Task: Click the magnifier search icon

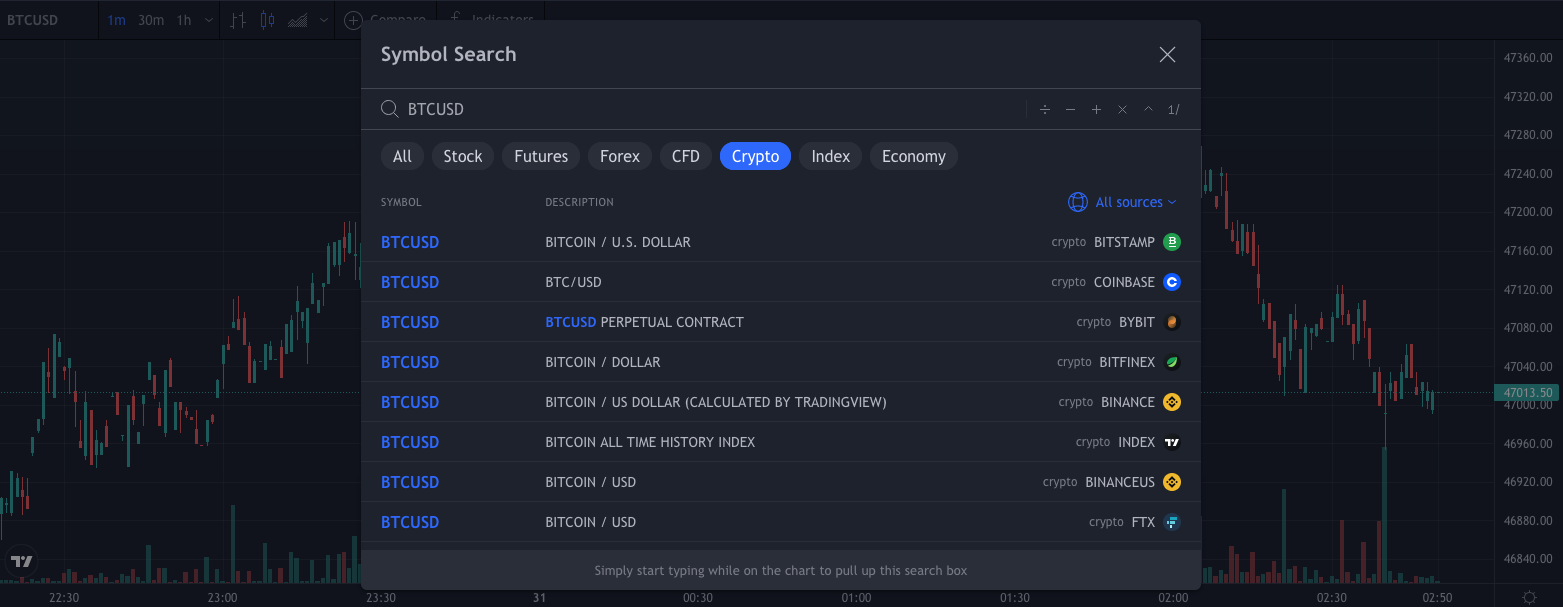Action: 390,109
